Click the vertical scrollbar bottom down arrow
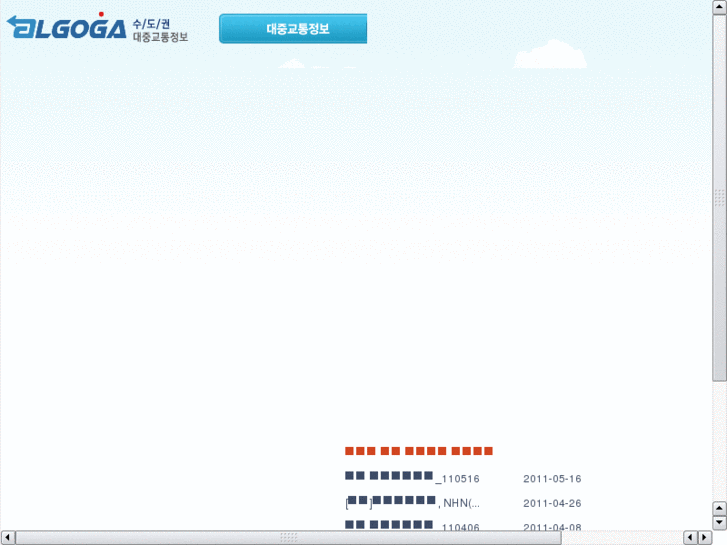Image resolution: width=727 pixels, height=545 pixels. click(719, 522)
